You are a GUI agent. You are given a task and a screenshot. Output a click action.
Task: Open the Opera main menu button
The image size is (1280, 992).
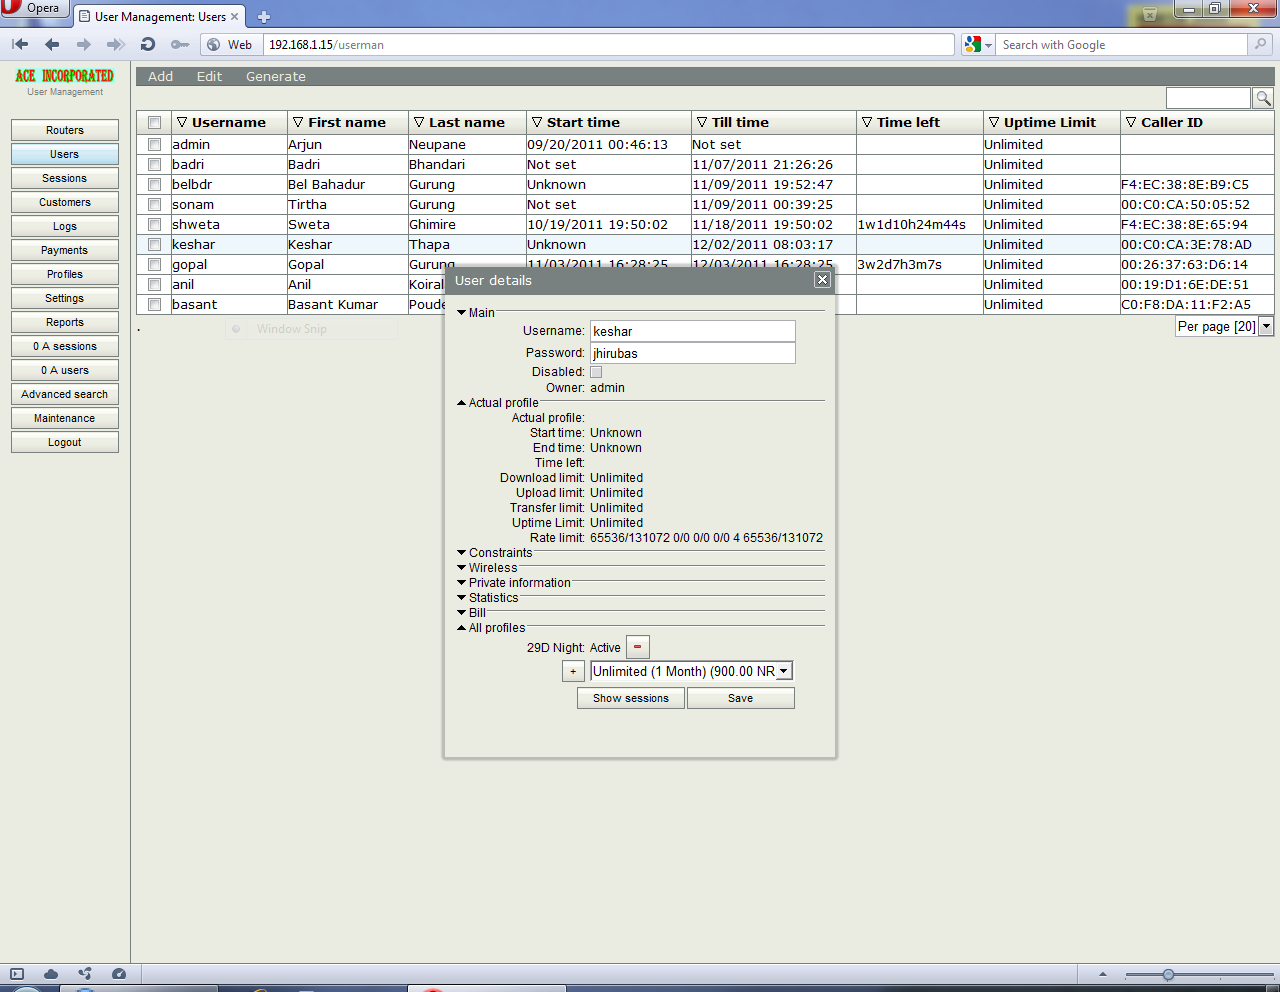click(33, 8)
